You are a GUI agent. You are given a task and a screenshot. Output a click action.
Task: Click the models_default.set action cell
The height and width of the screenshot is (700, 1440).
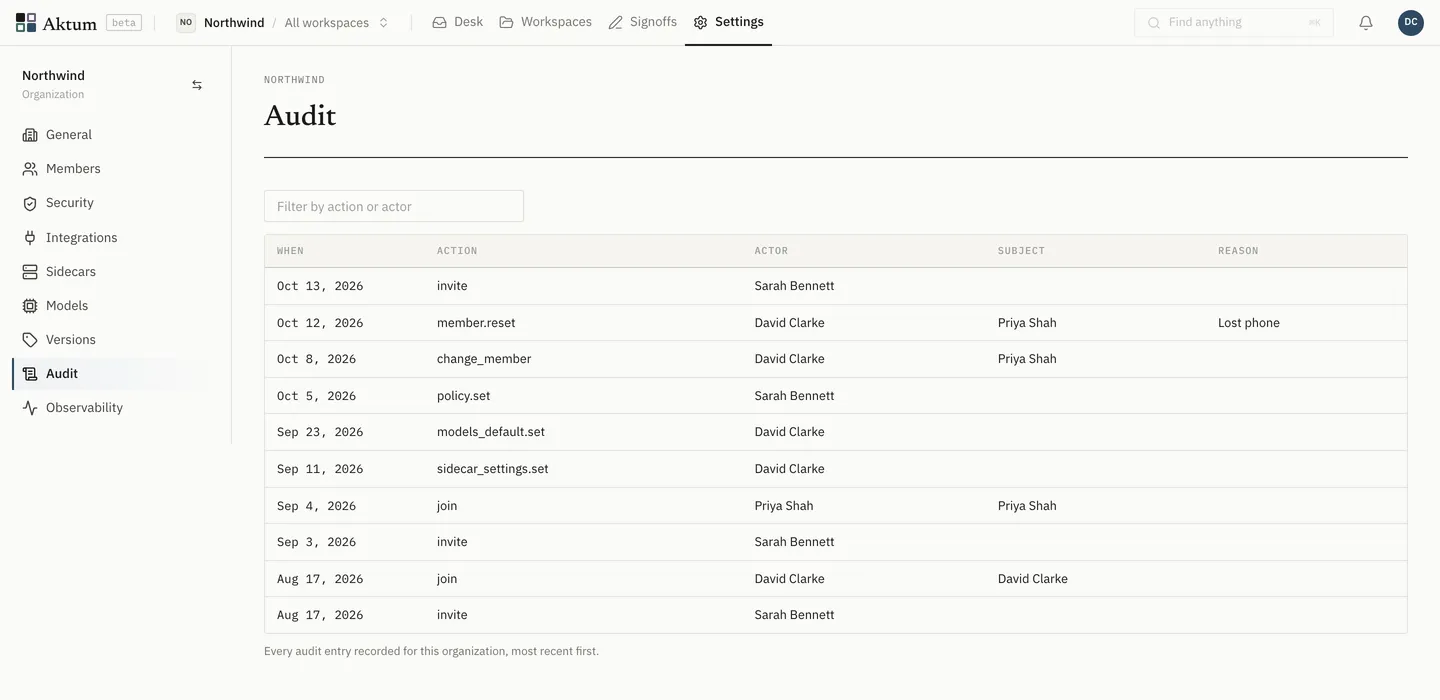(491, 432)
